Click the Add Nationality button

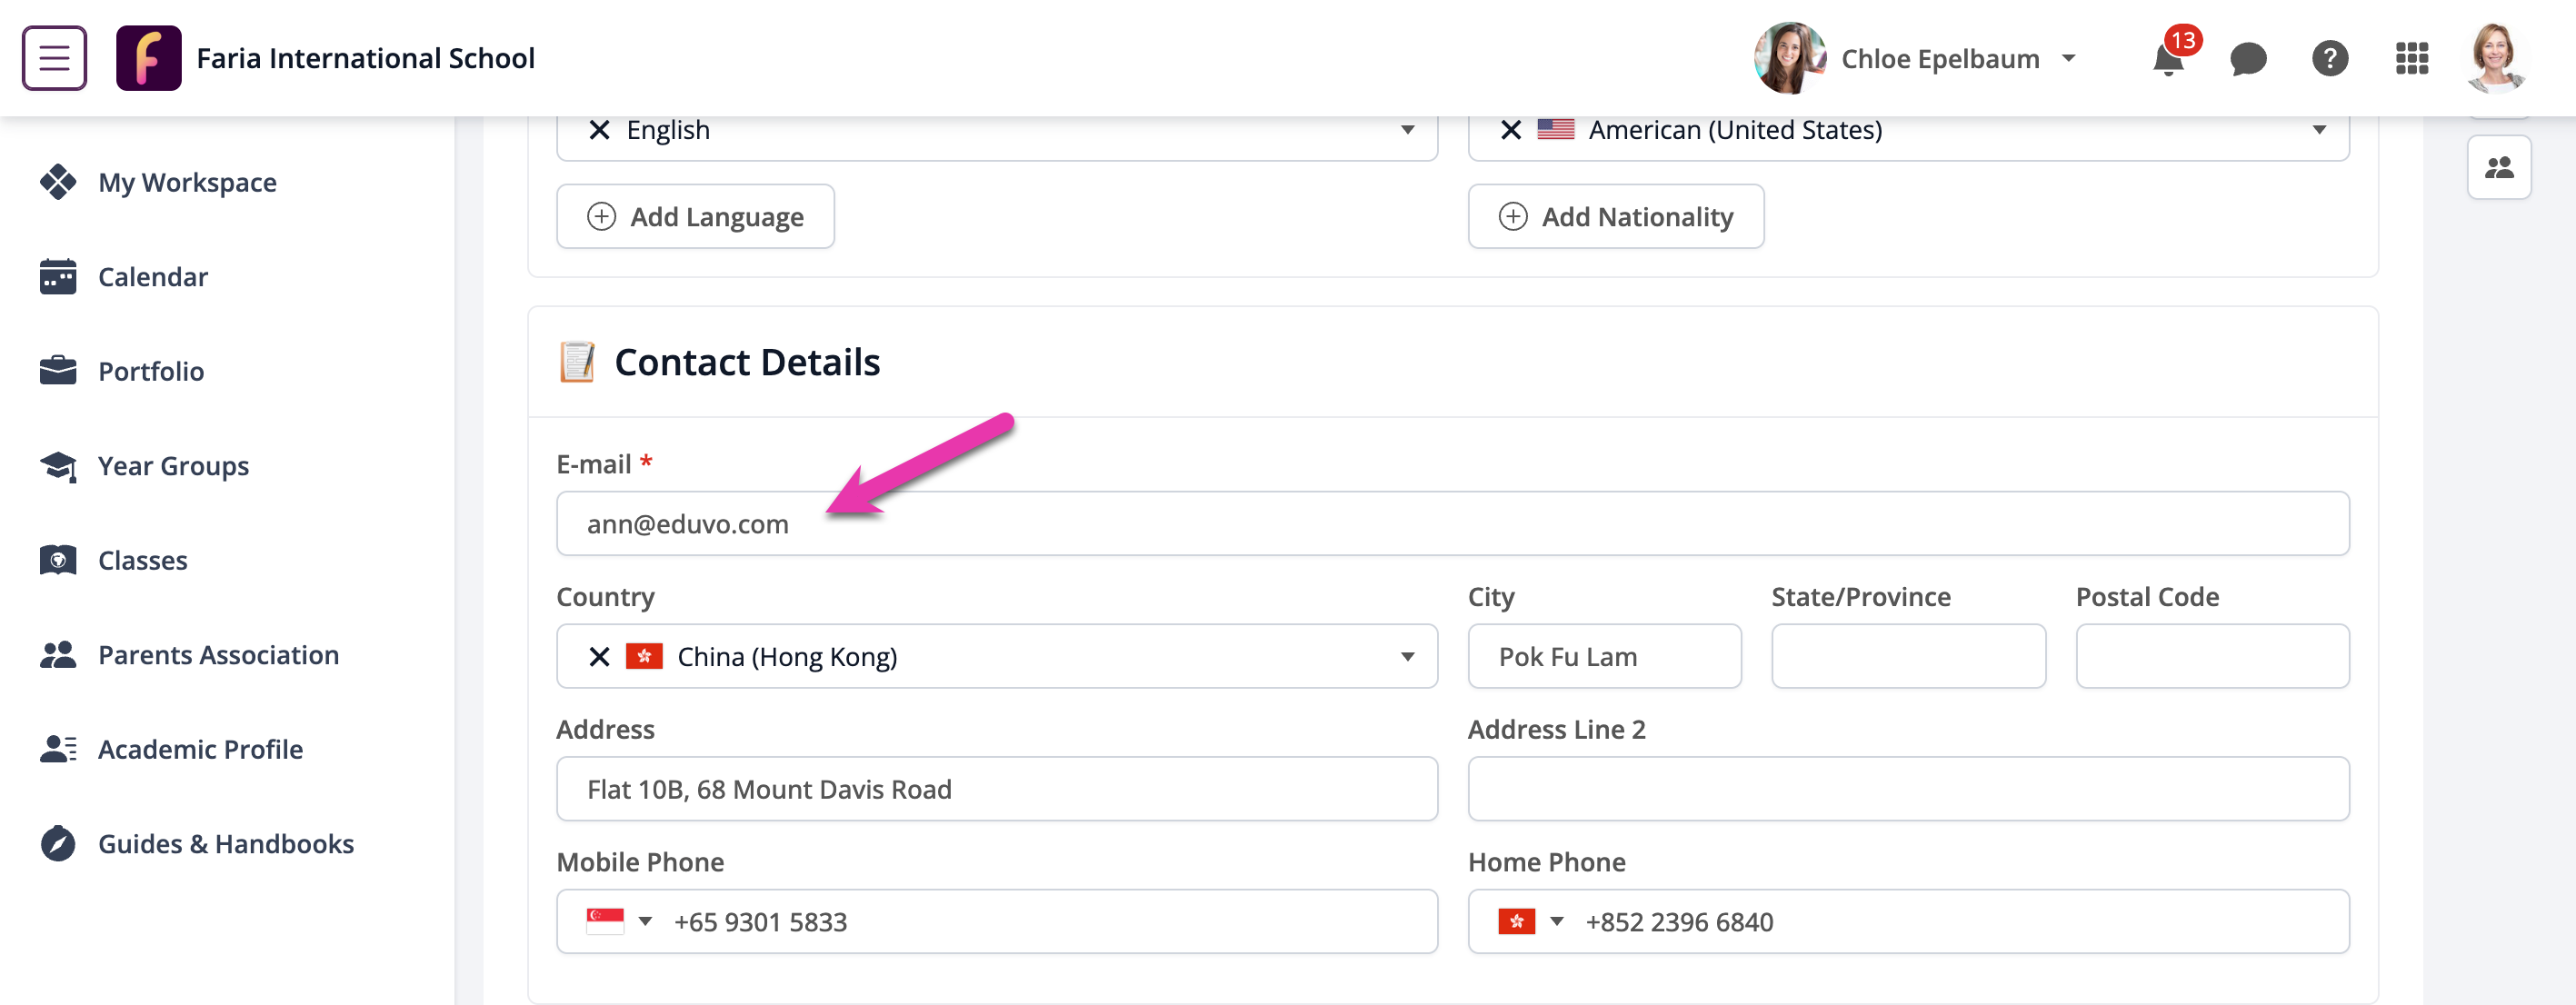tap(1616, 216)
